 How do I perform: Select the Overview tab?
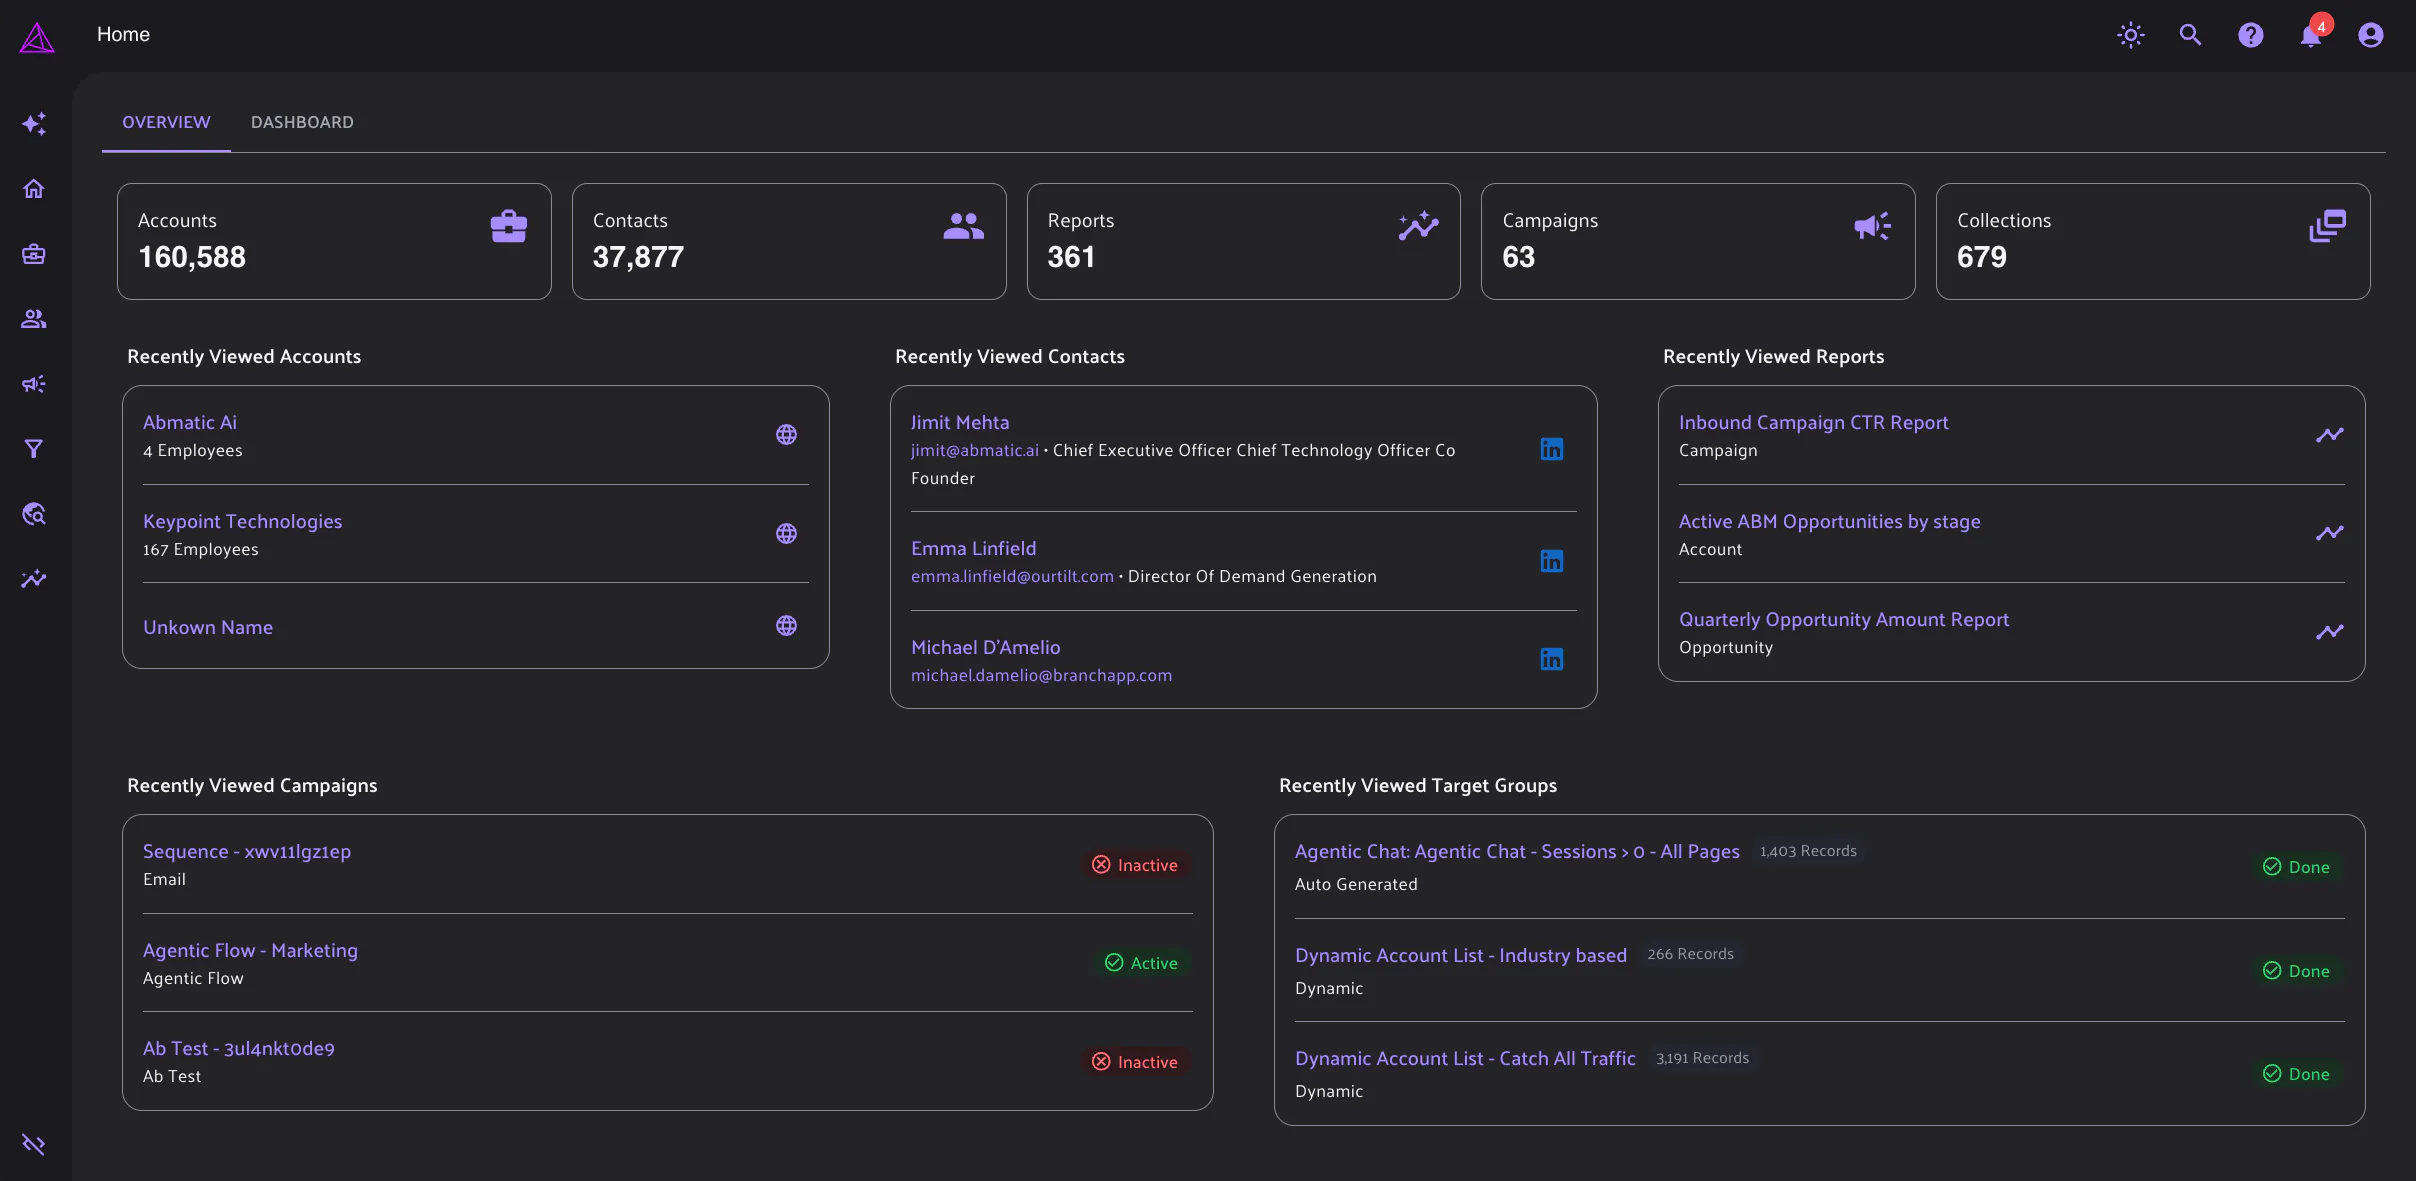166,122
